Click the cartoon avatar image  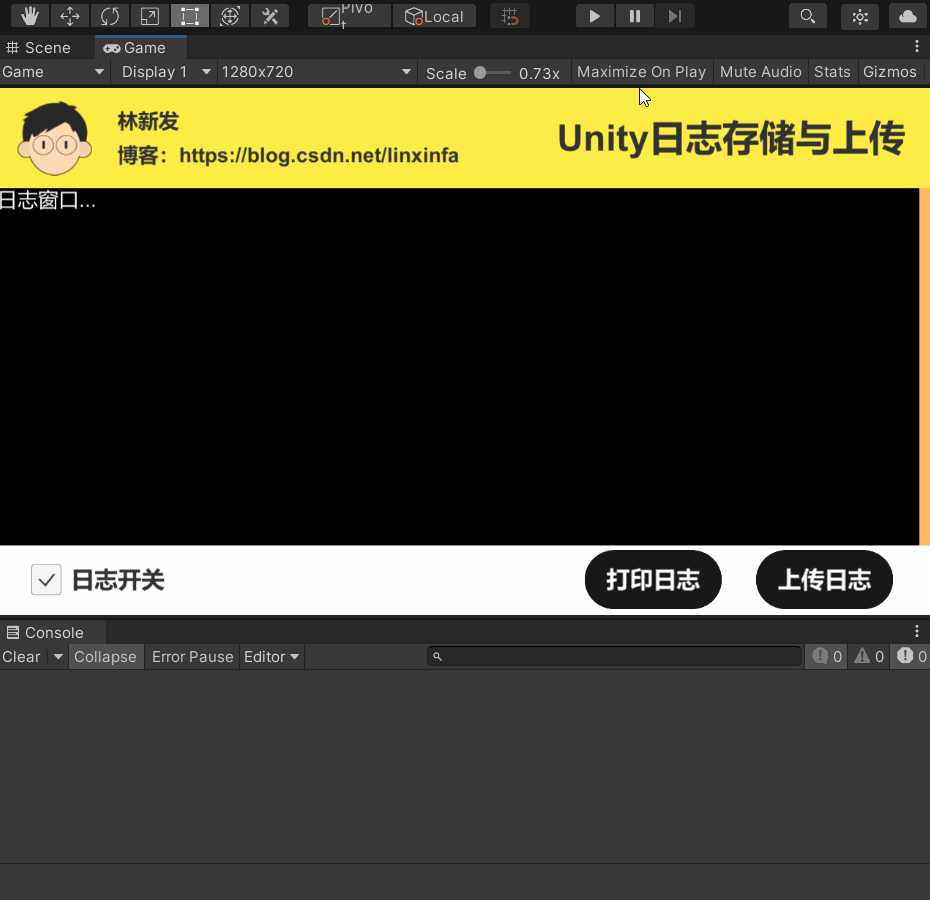tap(55, 138)
